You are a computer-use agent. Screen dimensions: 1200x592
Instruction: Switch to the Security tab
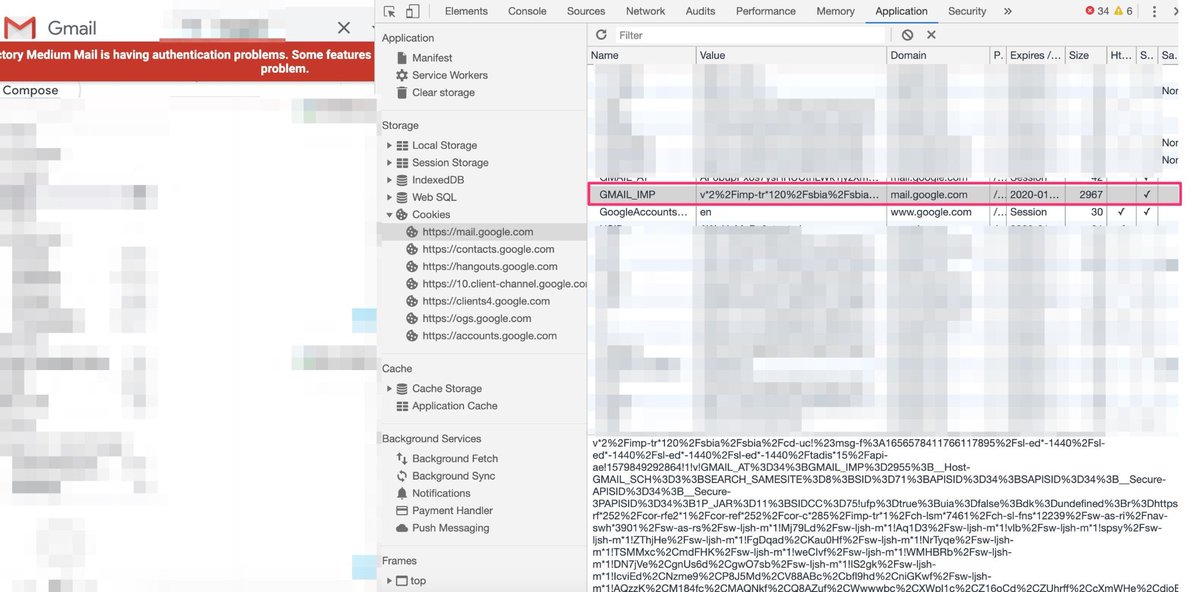click(x=967, y=11)
